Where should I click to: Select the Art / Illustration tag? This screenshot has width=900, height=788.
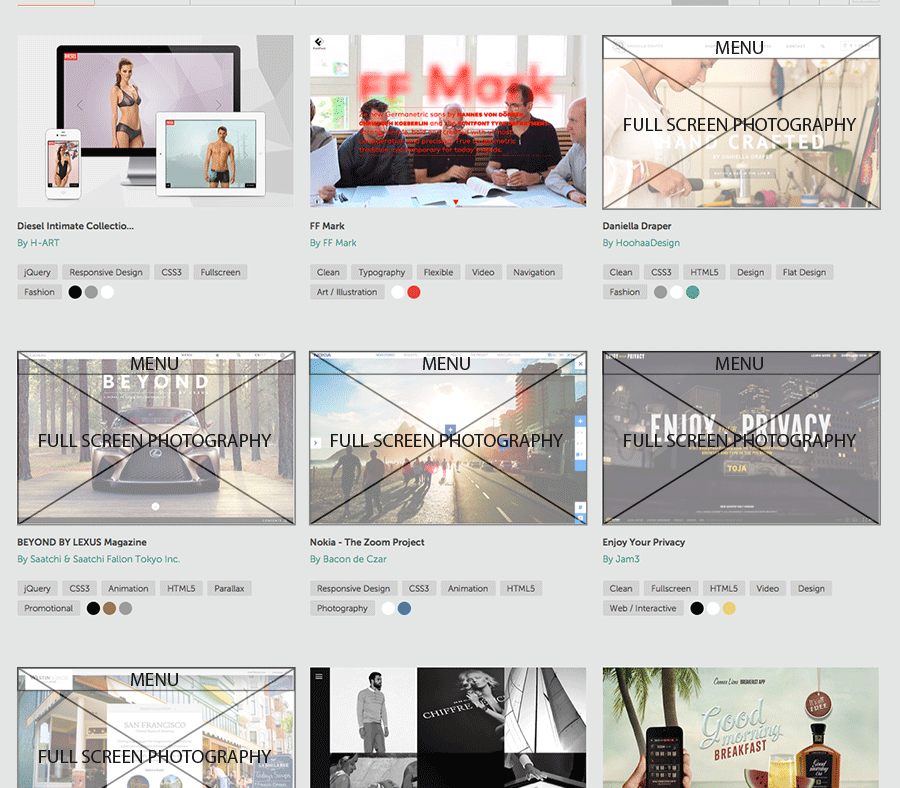tap(347, 292)
